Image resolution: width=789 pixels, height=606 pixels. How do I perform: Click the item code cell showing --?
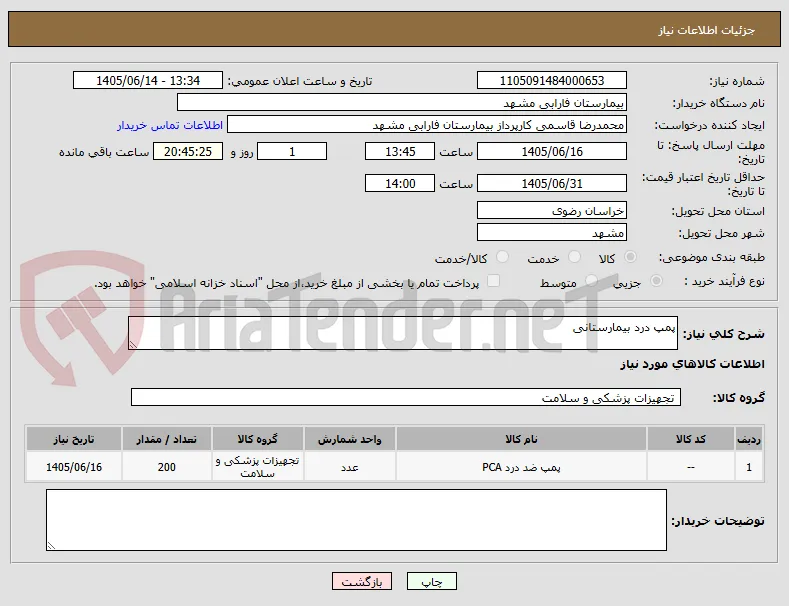click(x=690, y=467)
